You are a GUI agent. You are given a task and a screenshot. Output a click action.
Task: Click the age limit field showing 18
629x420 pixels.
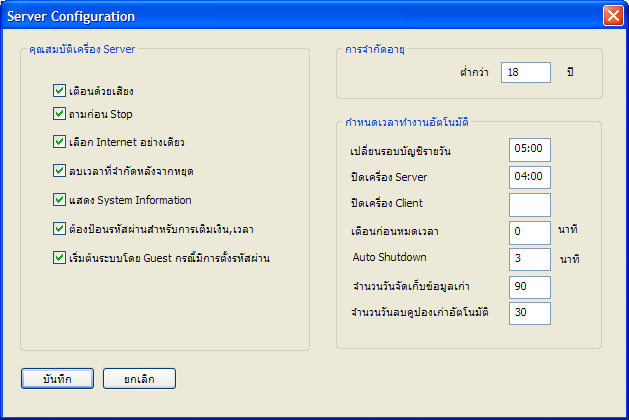pyautogui.click(x=526, y=73)
